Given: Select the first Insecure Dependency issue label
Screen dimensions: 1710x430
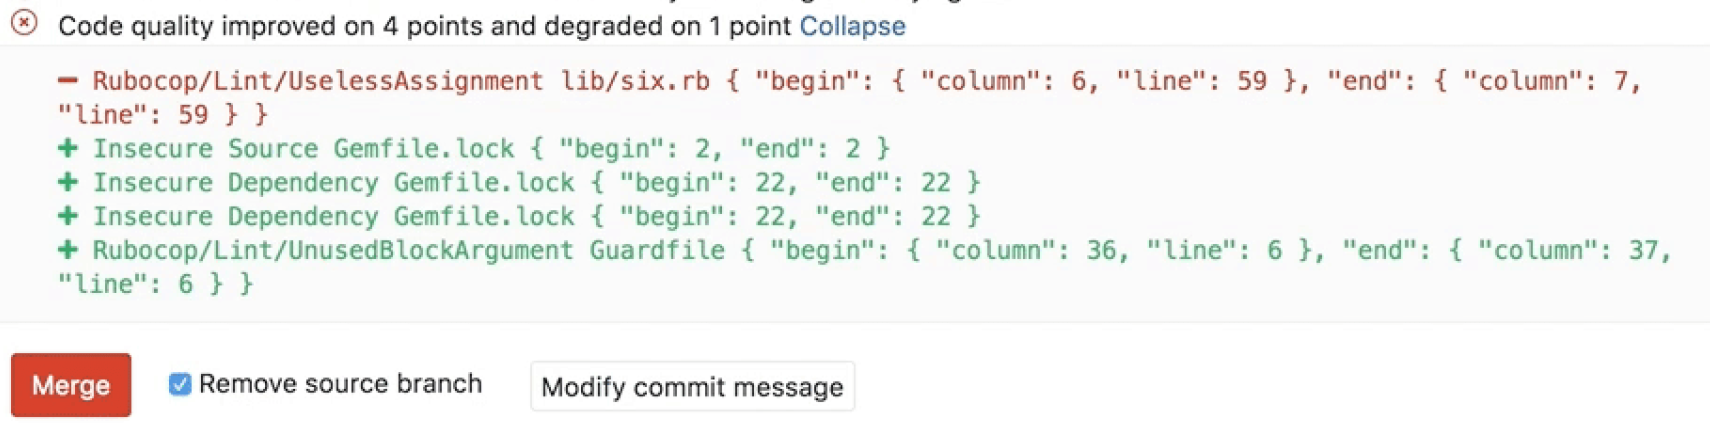Looking at the screenshot, I should tap(235, 183).
